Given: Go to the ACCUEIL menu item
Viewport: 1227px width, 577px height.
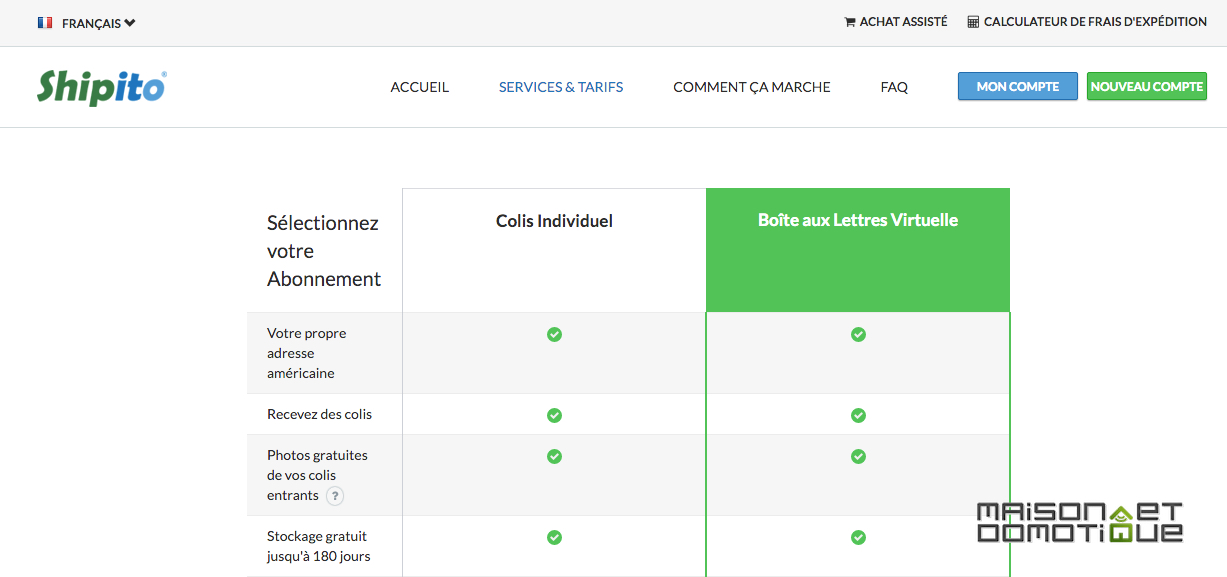Looking at the screenshot, I should [x=420, y=87].
